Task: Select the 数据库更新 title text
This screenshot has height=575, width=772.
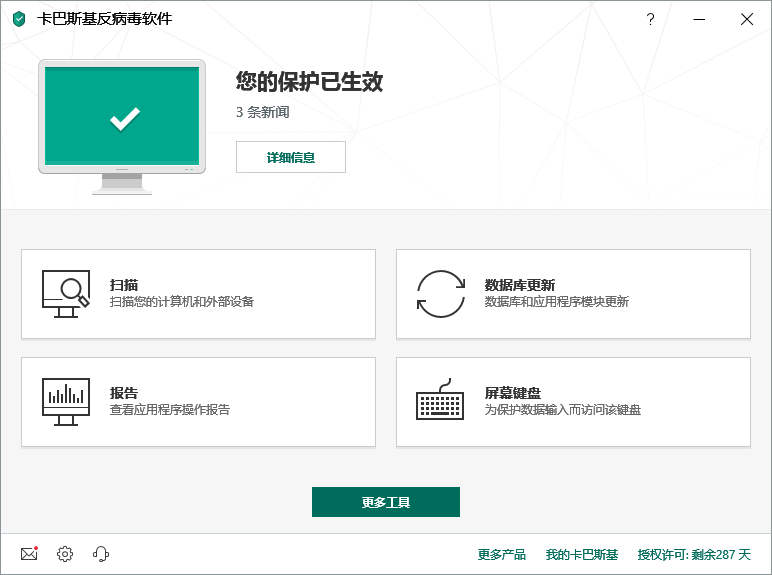Action: click(x=520, y=285)
